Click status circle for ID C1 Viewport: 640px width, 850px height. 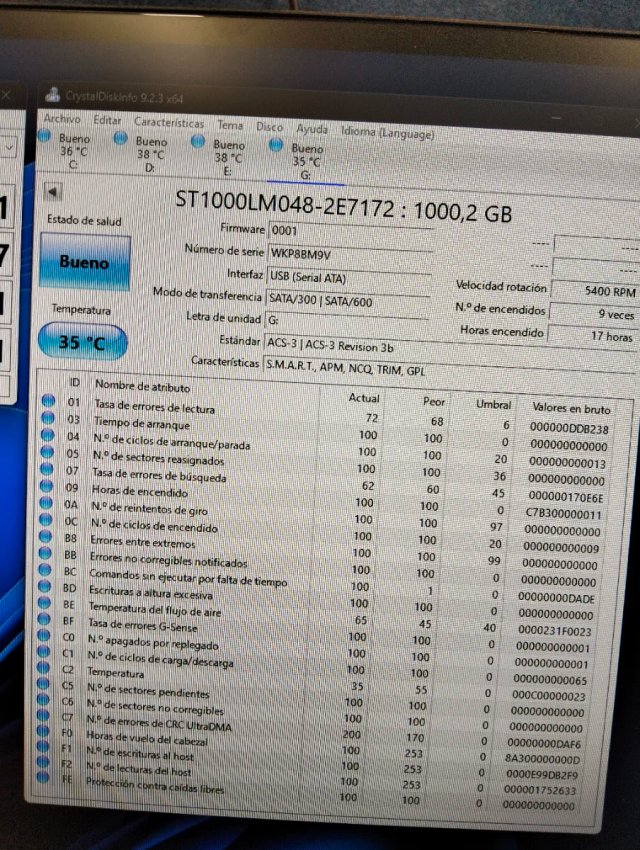point(44,651)
